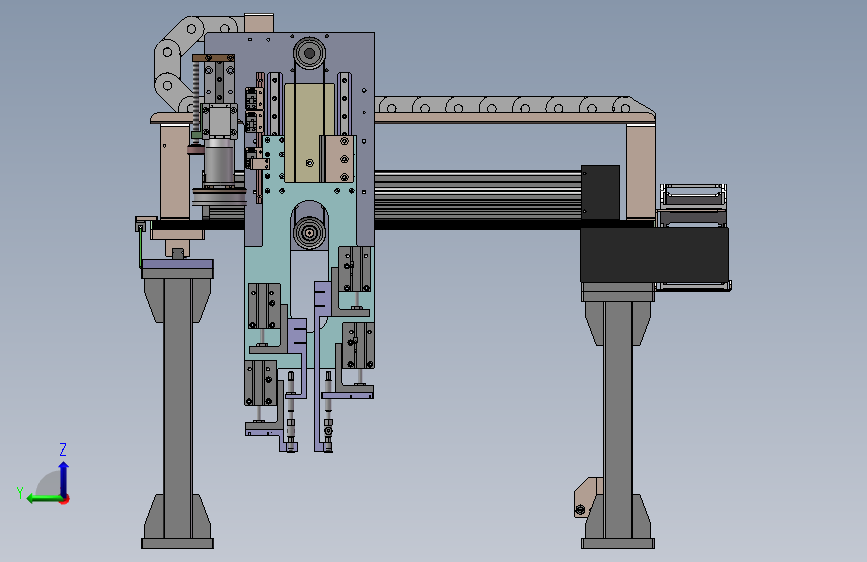Select the purple plate atop the left column
Viewport: 867px width, 562px height.
(x=177, y=264)
